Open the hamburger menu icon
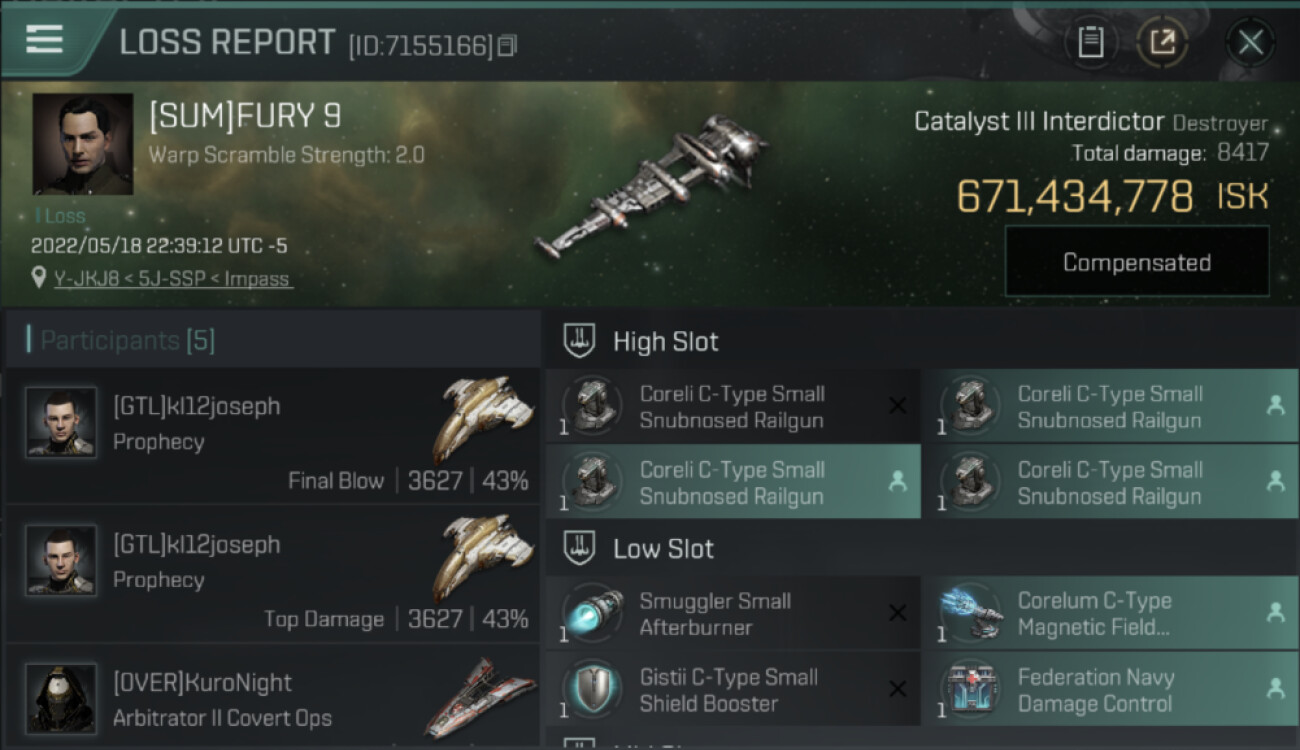Viewport: 1300px width, 750px height. point(44,39)
